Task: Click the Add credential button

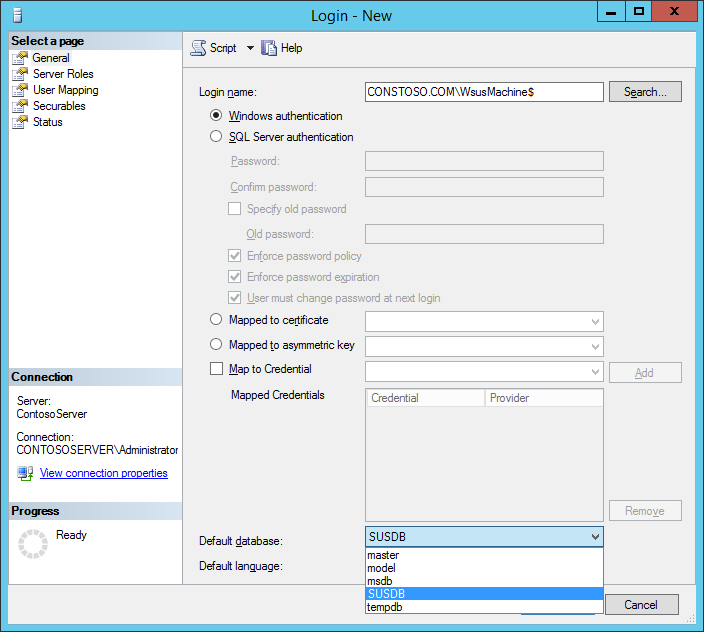Action: (645, 373)
